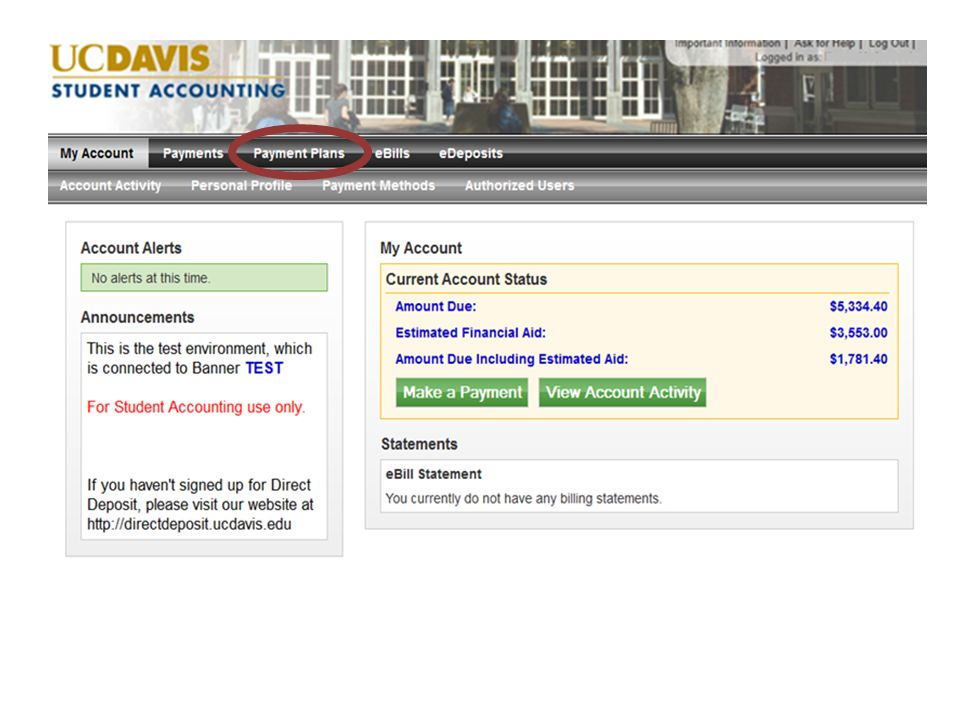Open the My Account tab
The image size is (960, 720).
tap(97, 153)
